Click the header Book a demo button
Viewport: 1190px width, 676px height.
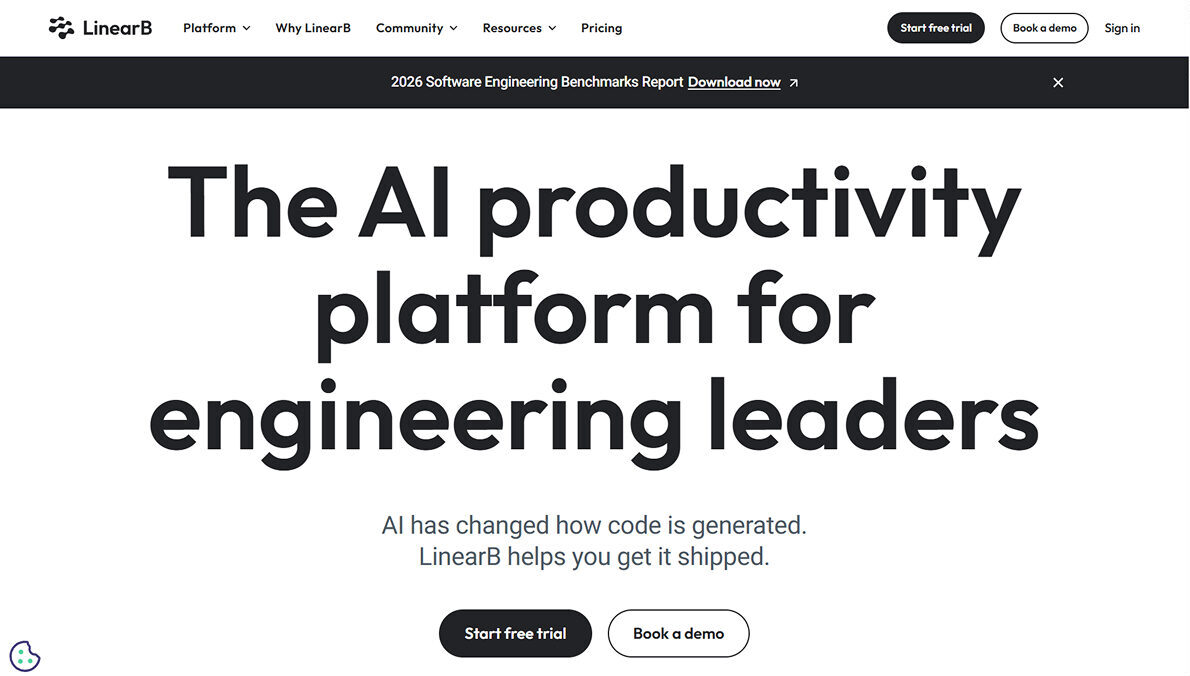point(1044,28)
